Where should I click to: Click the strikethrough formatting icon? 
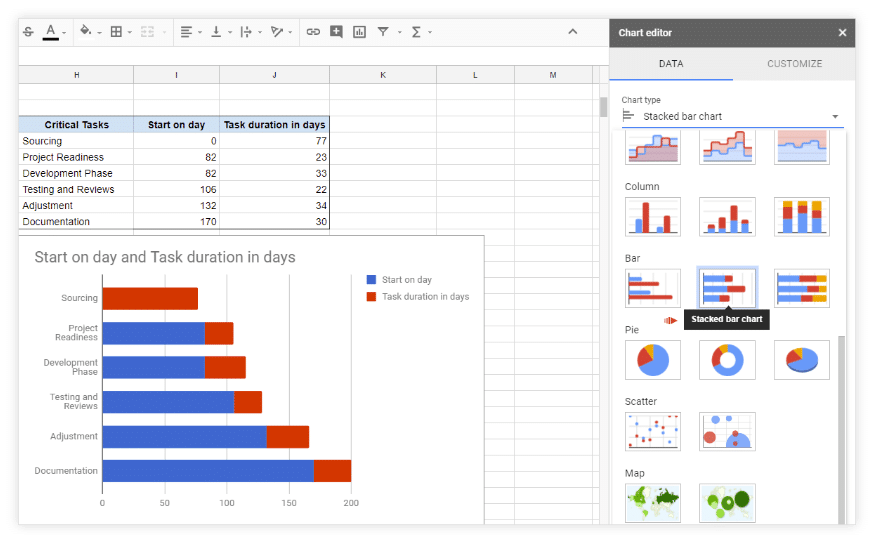27,32
